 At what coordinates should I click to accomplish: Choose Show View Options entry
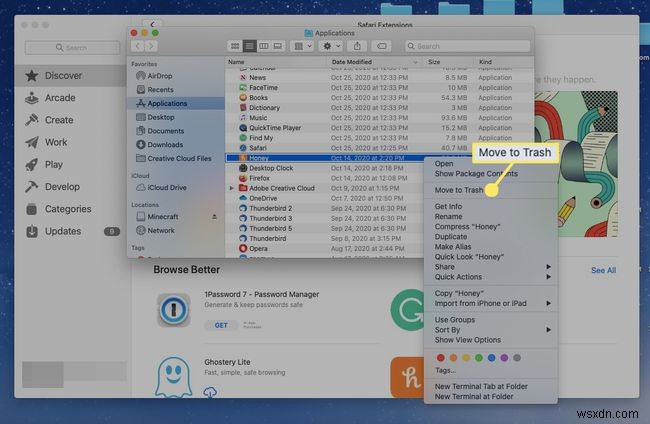click(x=468, y=340)
